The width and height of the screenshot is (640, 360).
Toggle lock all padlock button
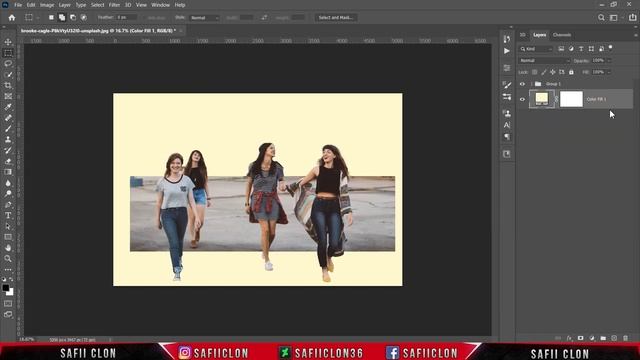pyautogui.click(x=571, y=72)
